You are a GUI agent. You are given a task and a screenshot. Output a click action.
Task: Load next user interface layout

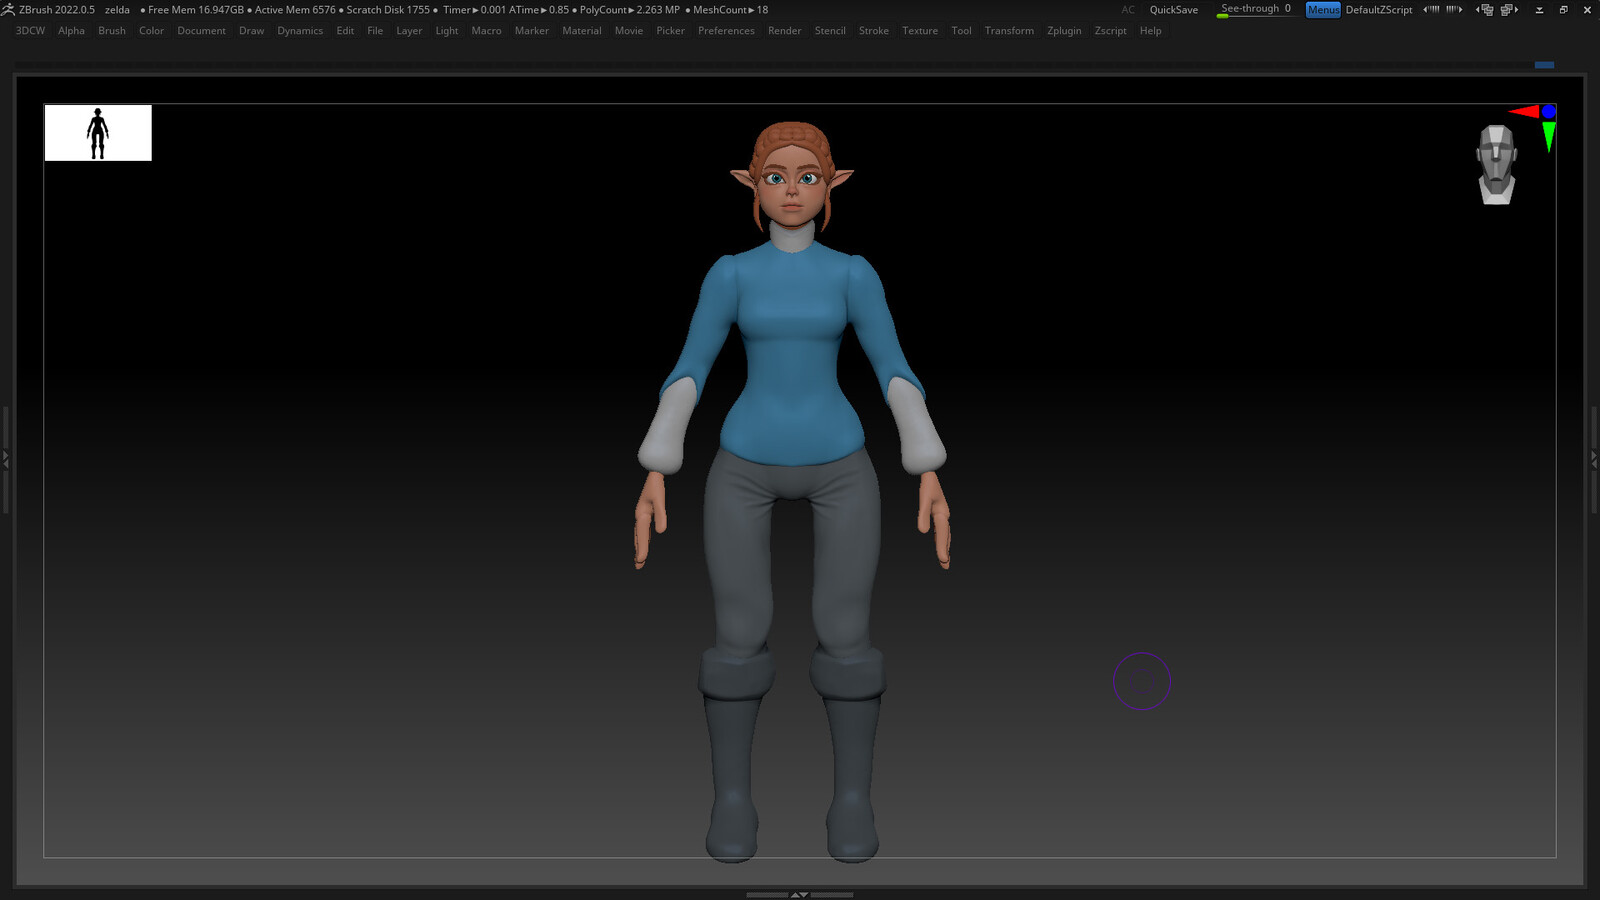click(x=1509, y=9)
